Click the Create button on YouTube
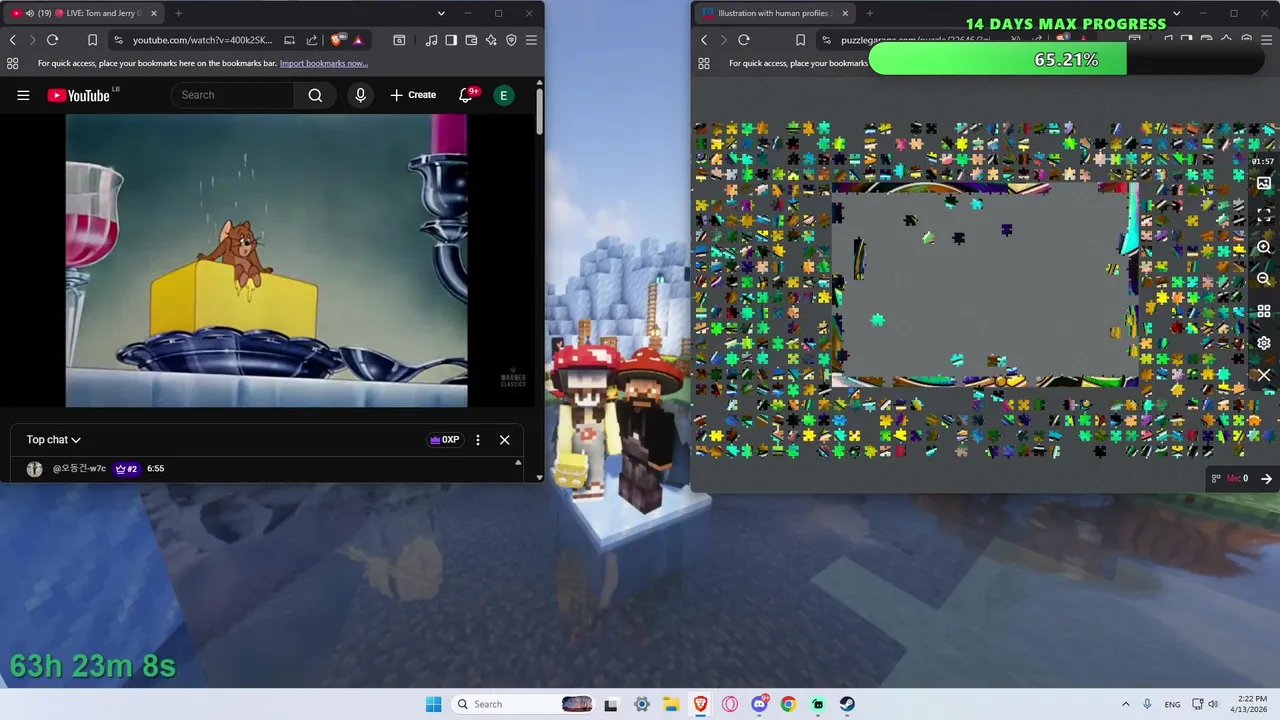 413,95
